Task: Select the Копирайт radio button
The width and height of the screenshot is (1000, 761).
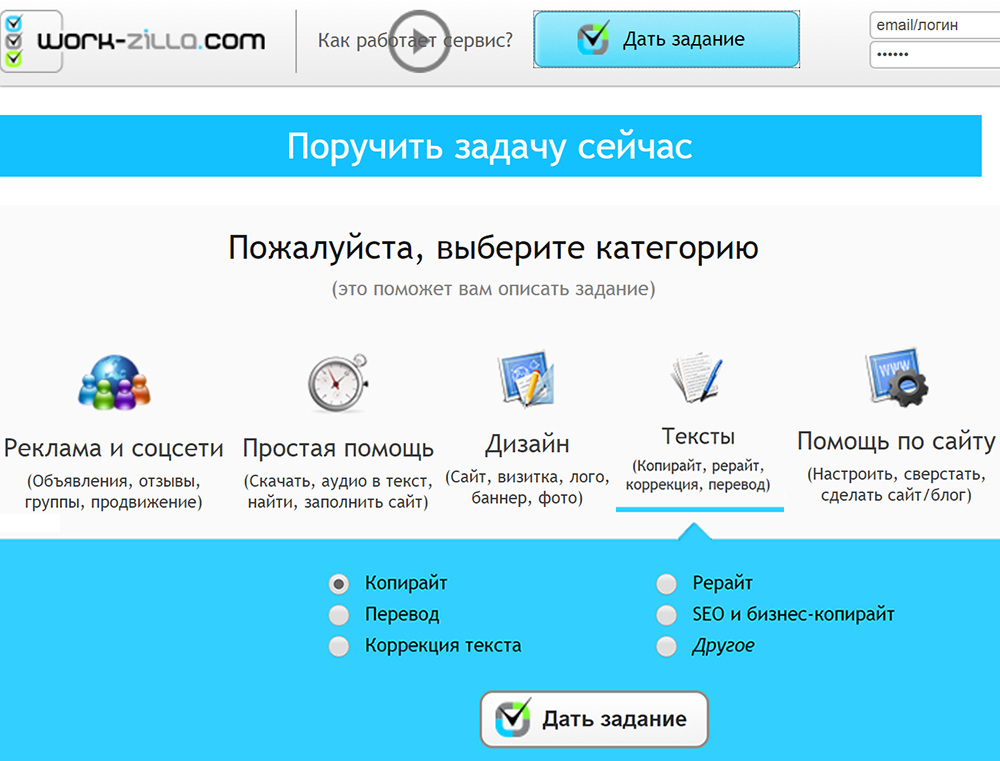Action: (339, 584)
